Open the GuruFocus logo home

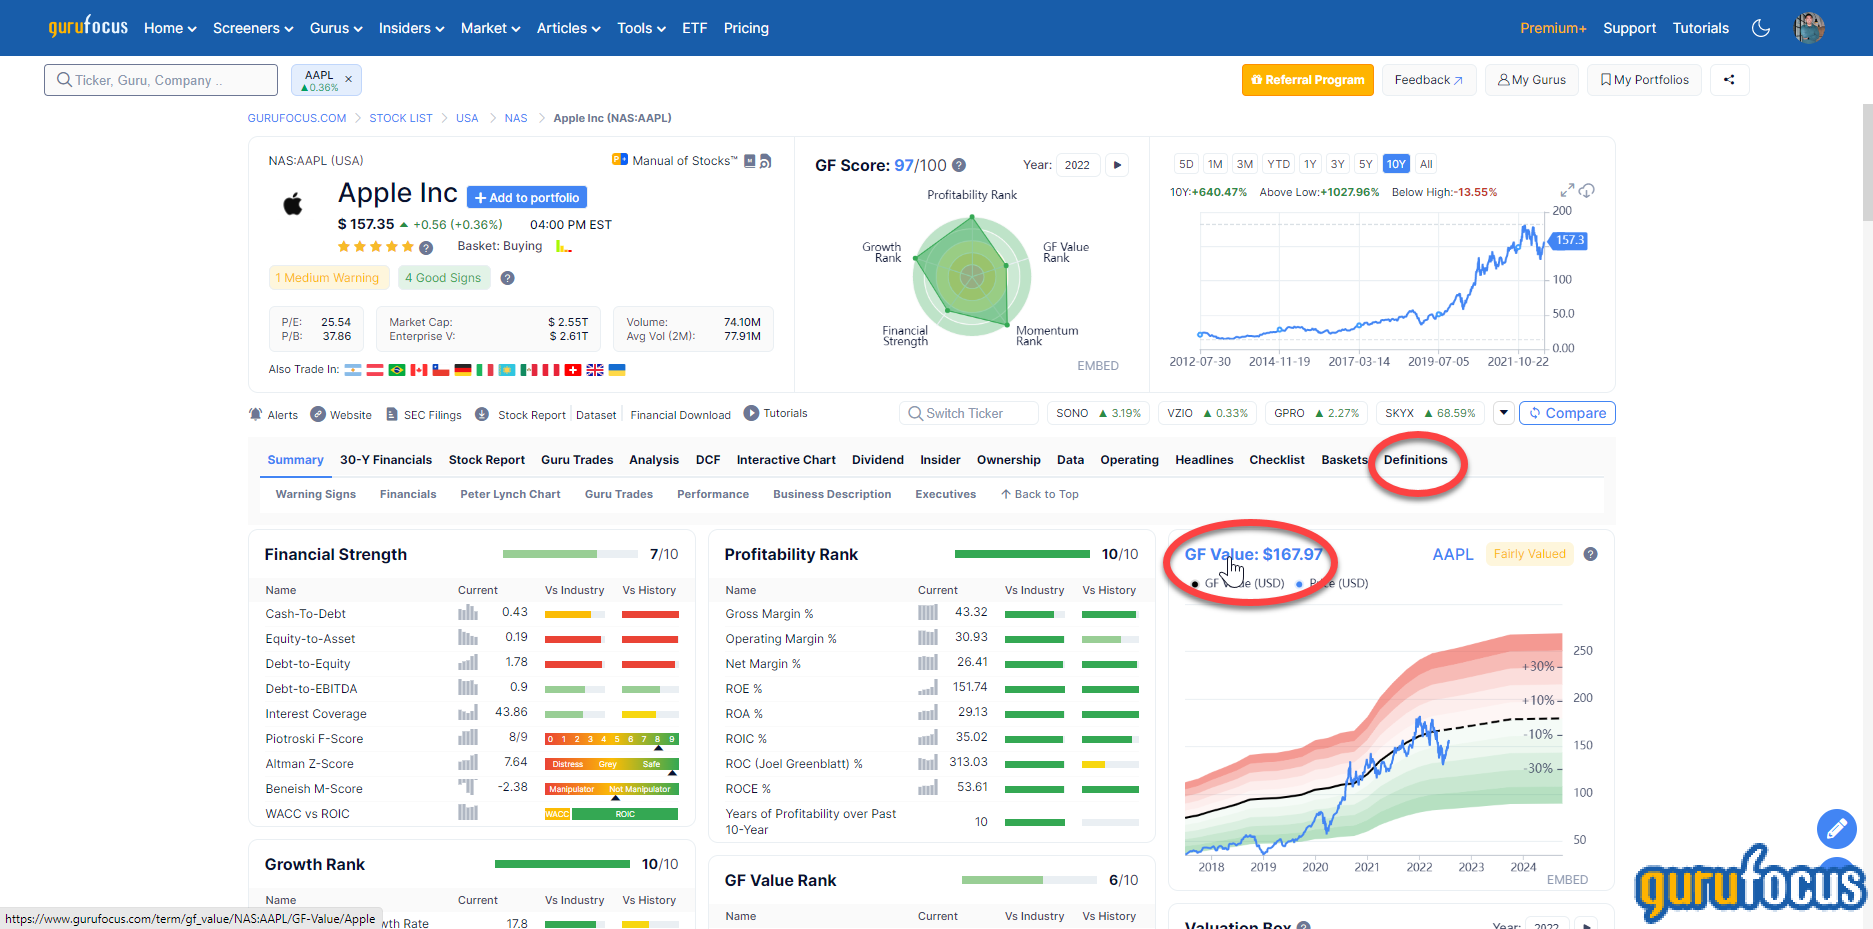(88, 26)
